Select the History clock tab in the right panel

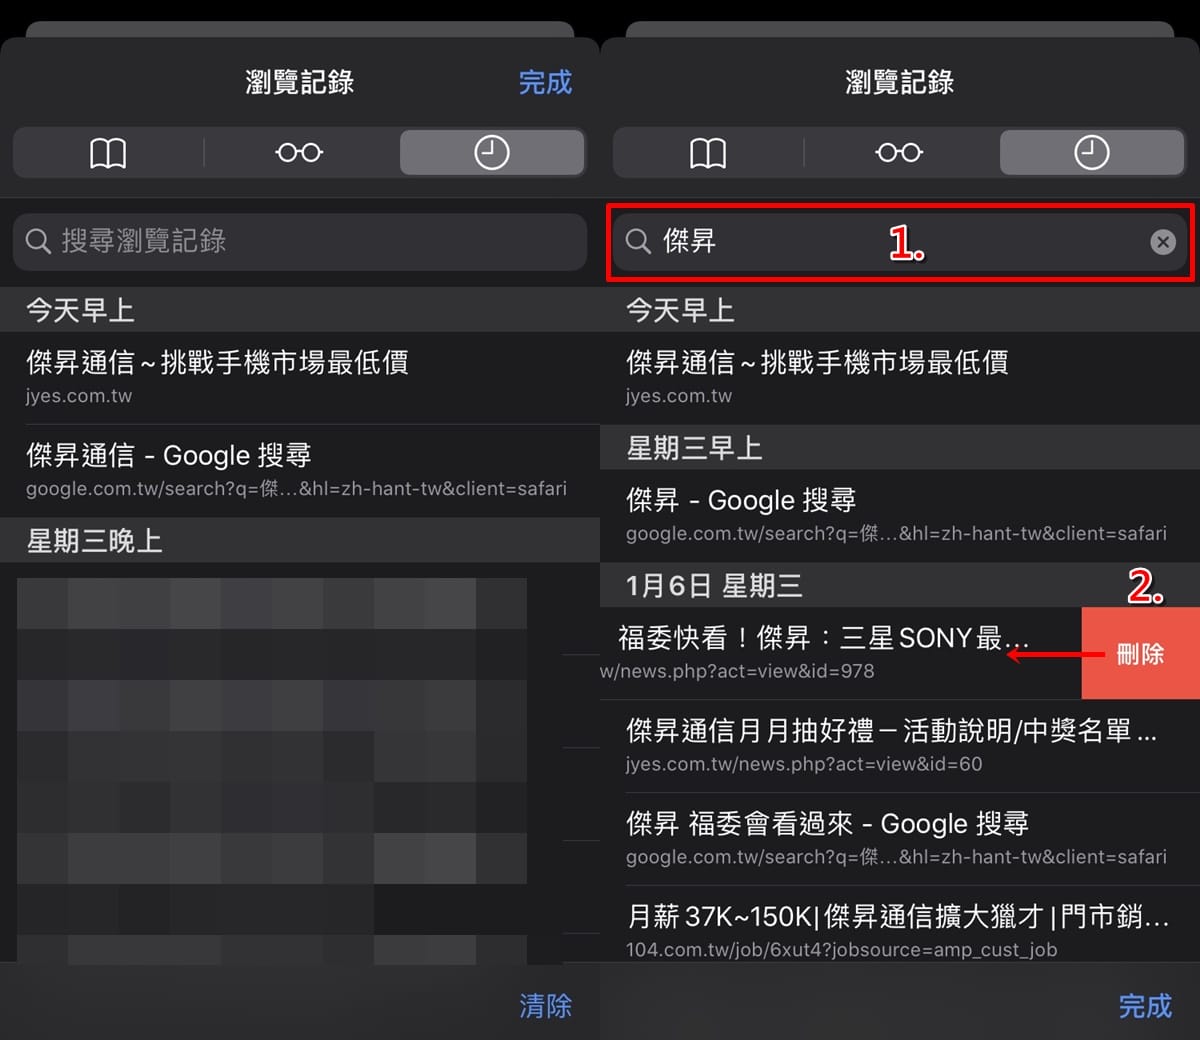1092,153
